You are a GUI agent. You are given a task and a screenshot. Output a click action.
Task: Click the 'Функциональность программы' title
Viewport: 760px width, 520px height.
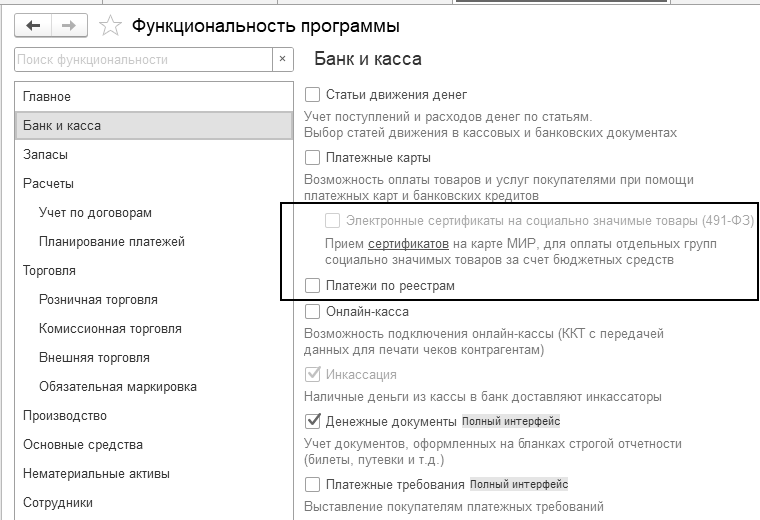266,26
